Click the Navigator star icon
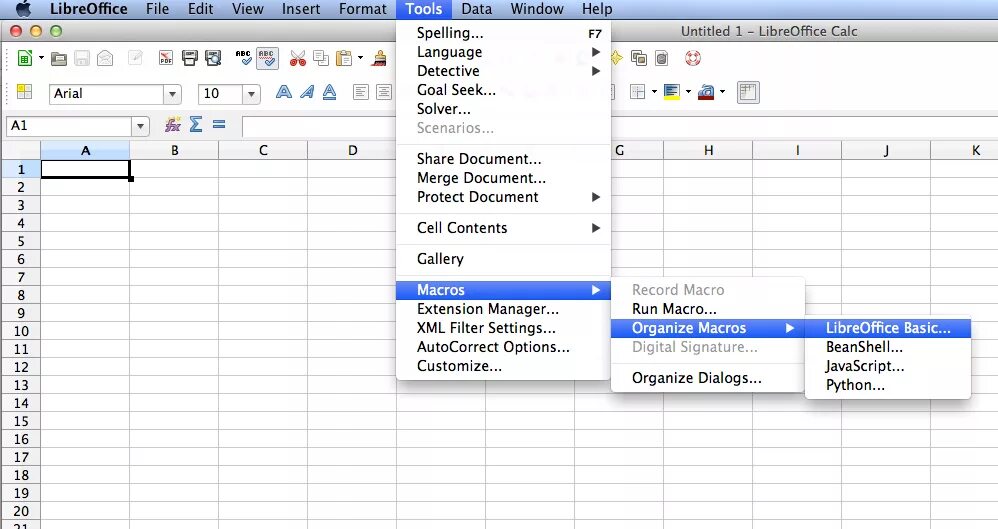Image resolution: width=998 pixels, height=529 pixels. [x=616, y=58]
